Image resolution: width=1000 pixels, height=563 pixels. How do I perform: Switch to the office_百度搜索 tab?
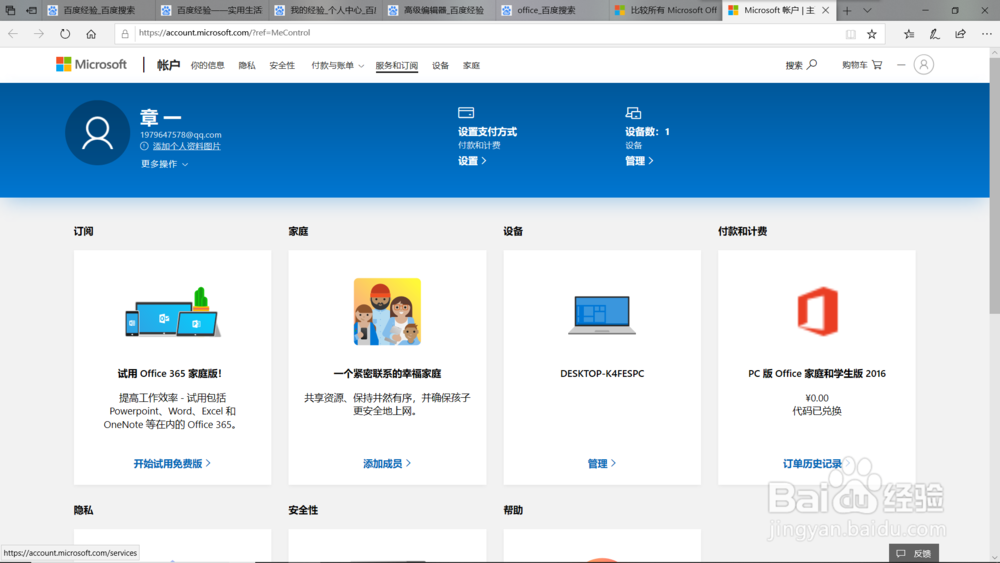pos(553,10)
